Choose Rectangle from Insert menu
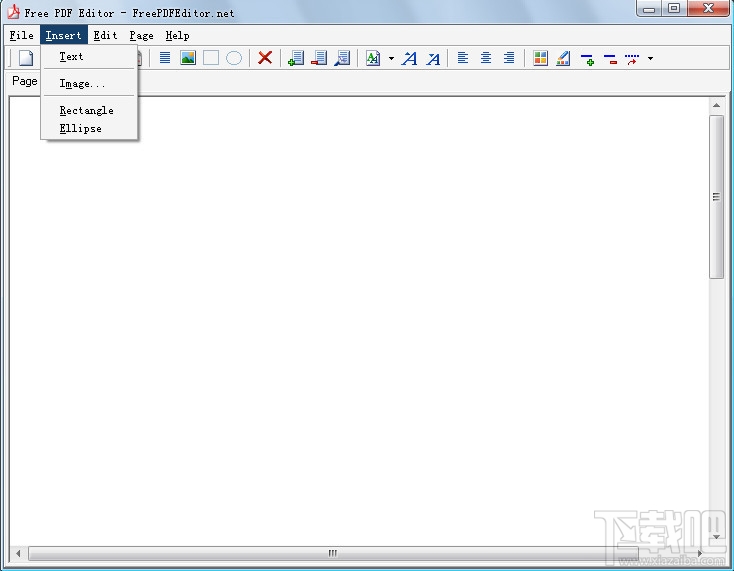Viewport: 734px width, 571px height. [89, 110]
